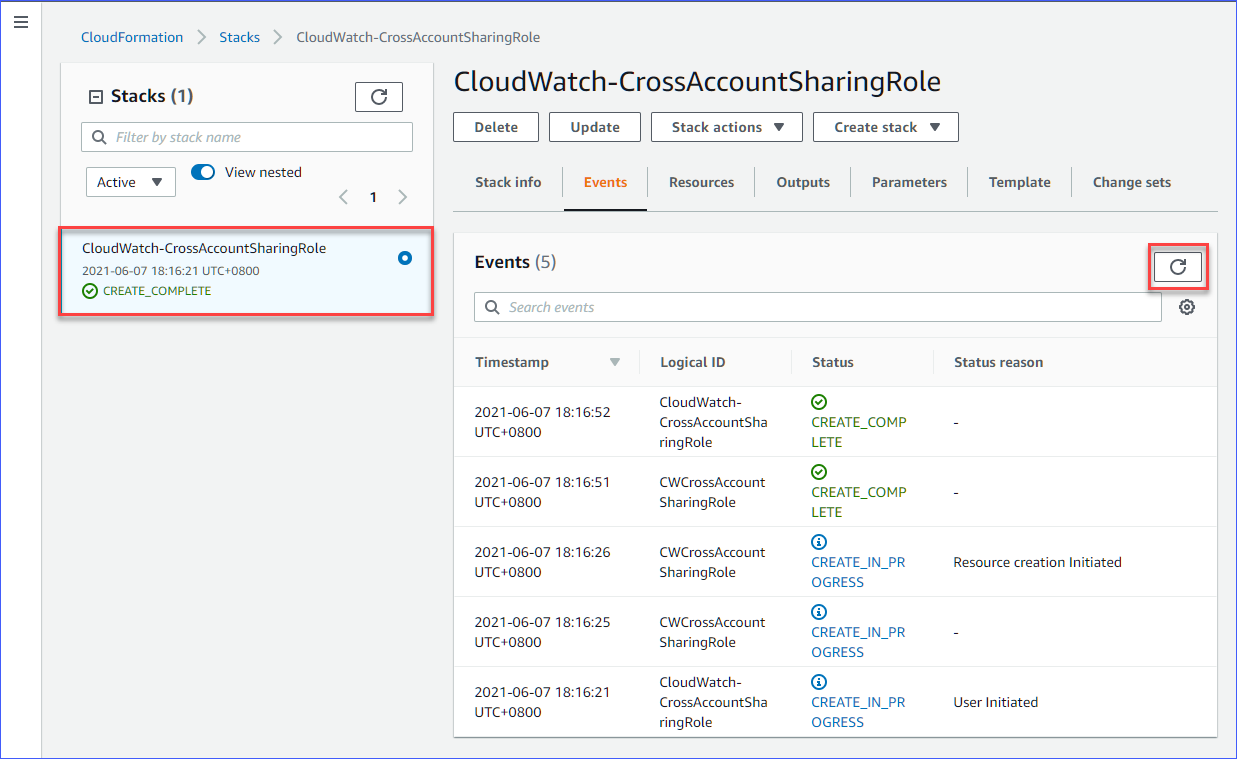Click info icon of 18:16:21 event

pyautogui.click(x=819, y=682)
